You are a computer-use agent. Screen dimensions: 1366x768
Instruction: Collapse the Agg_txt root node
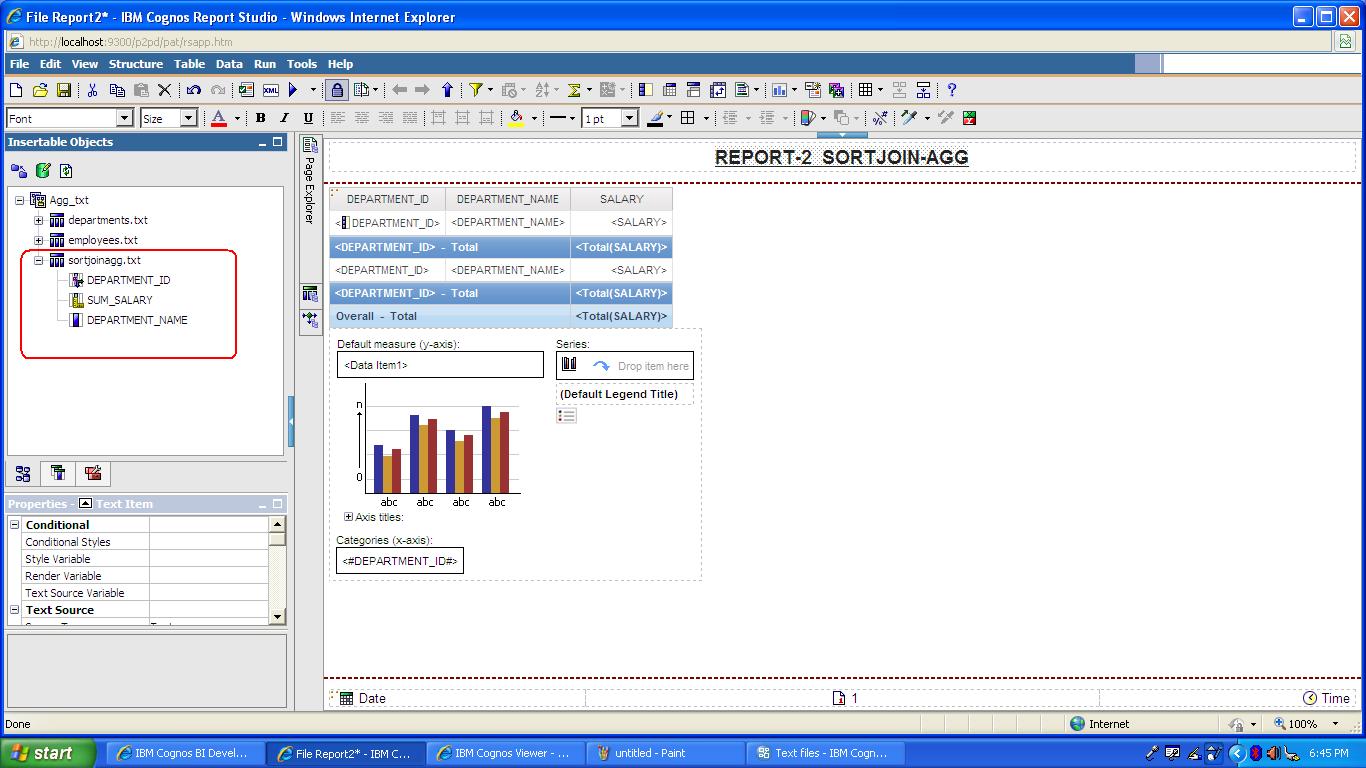(x=19, y=200)
